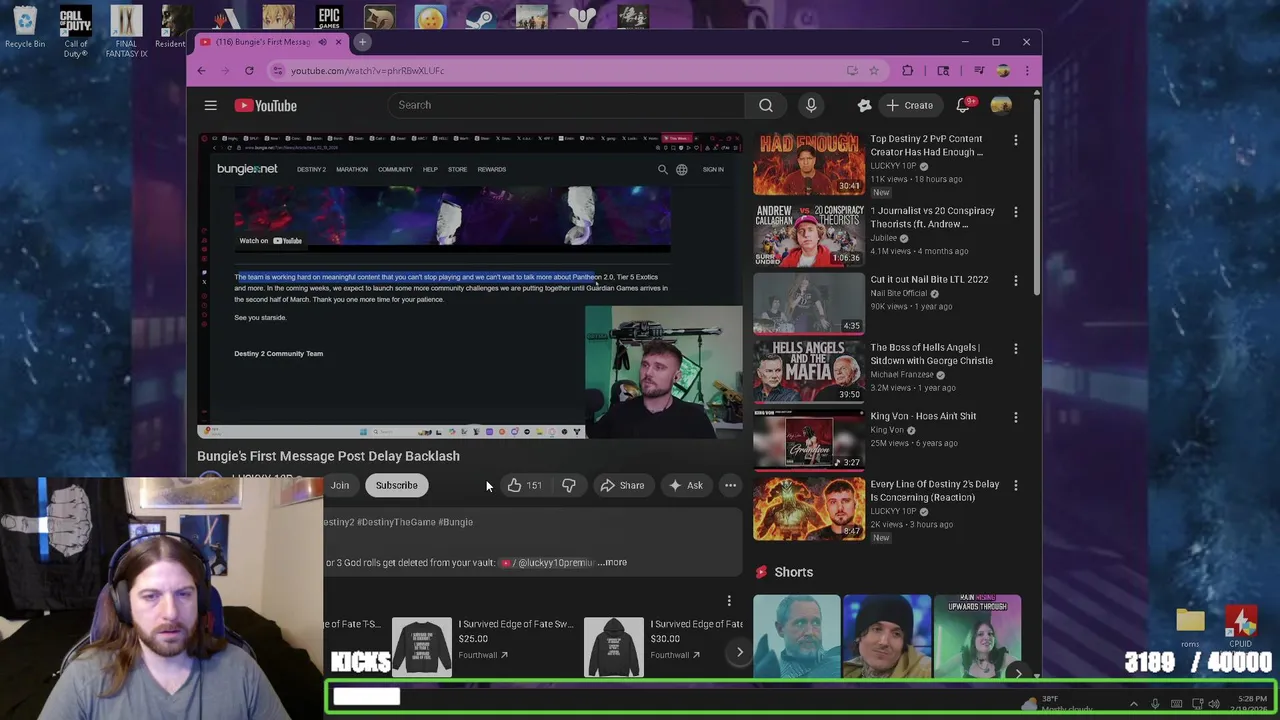The height and width of the screenshot is (720, 1280).
Task: Click DESTINY 2 menu in video
Action: [311, 169]
